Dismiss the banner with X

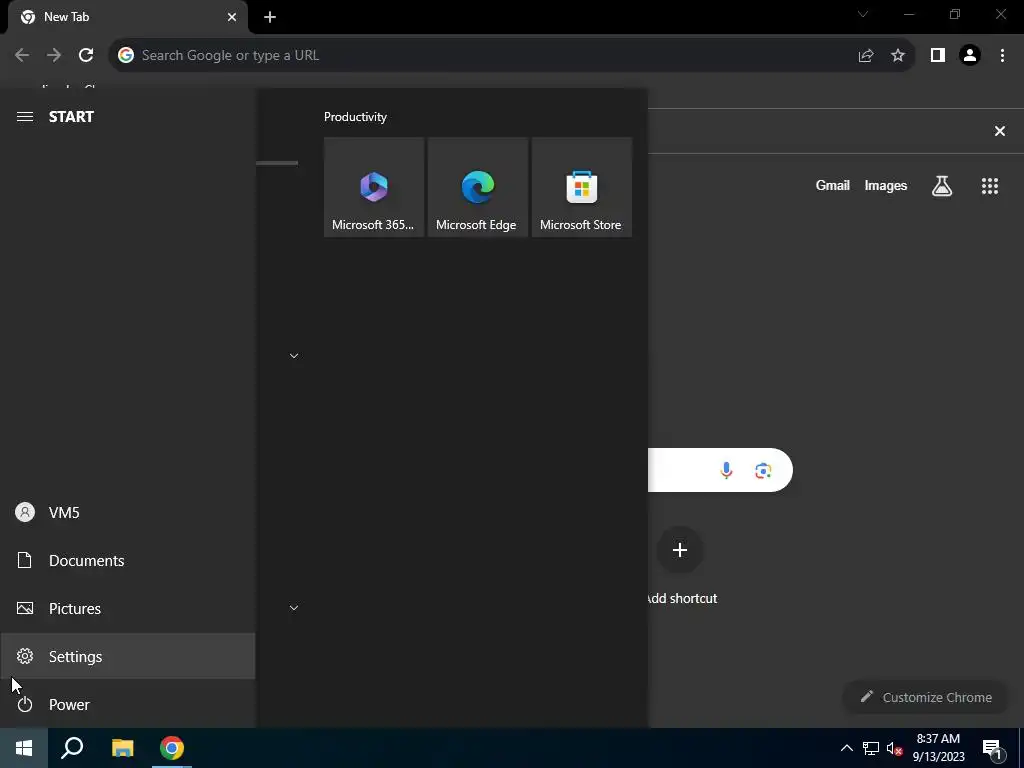click(x=1000, y=131)
